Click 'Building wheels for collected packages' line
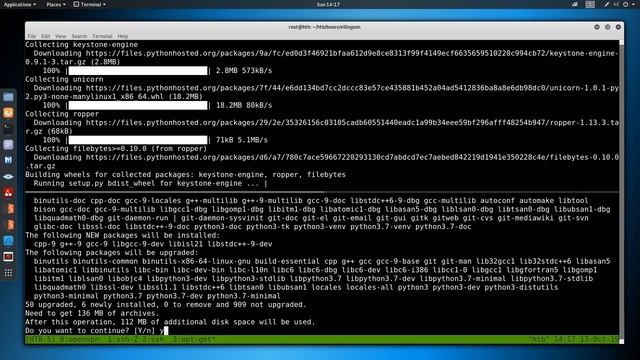Viewport: 640px width, 360px height. (x=185, y=175)
